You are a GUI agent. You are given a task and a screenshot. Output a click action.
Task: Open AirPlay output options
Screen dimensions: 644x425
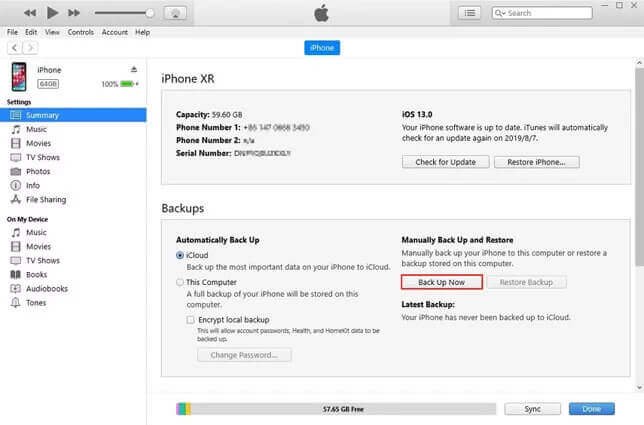(x=177, y=13)
